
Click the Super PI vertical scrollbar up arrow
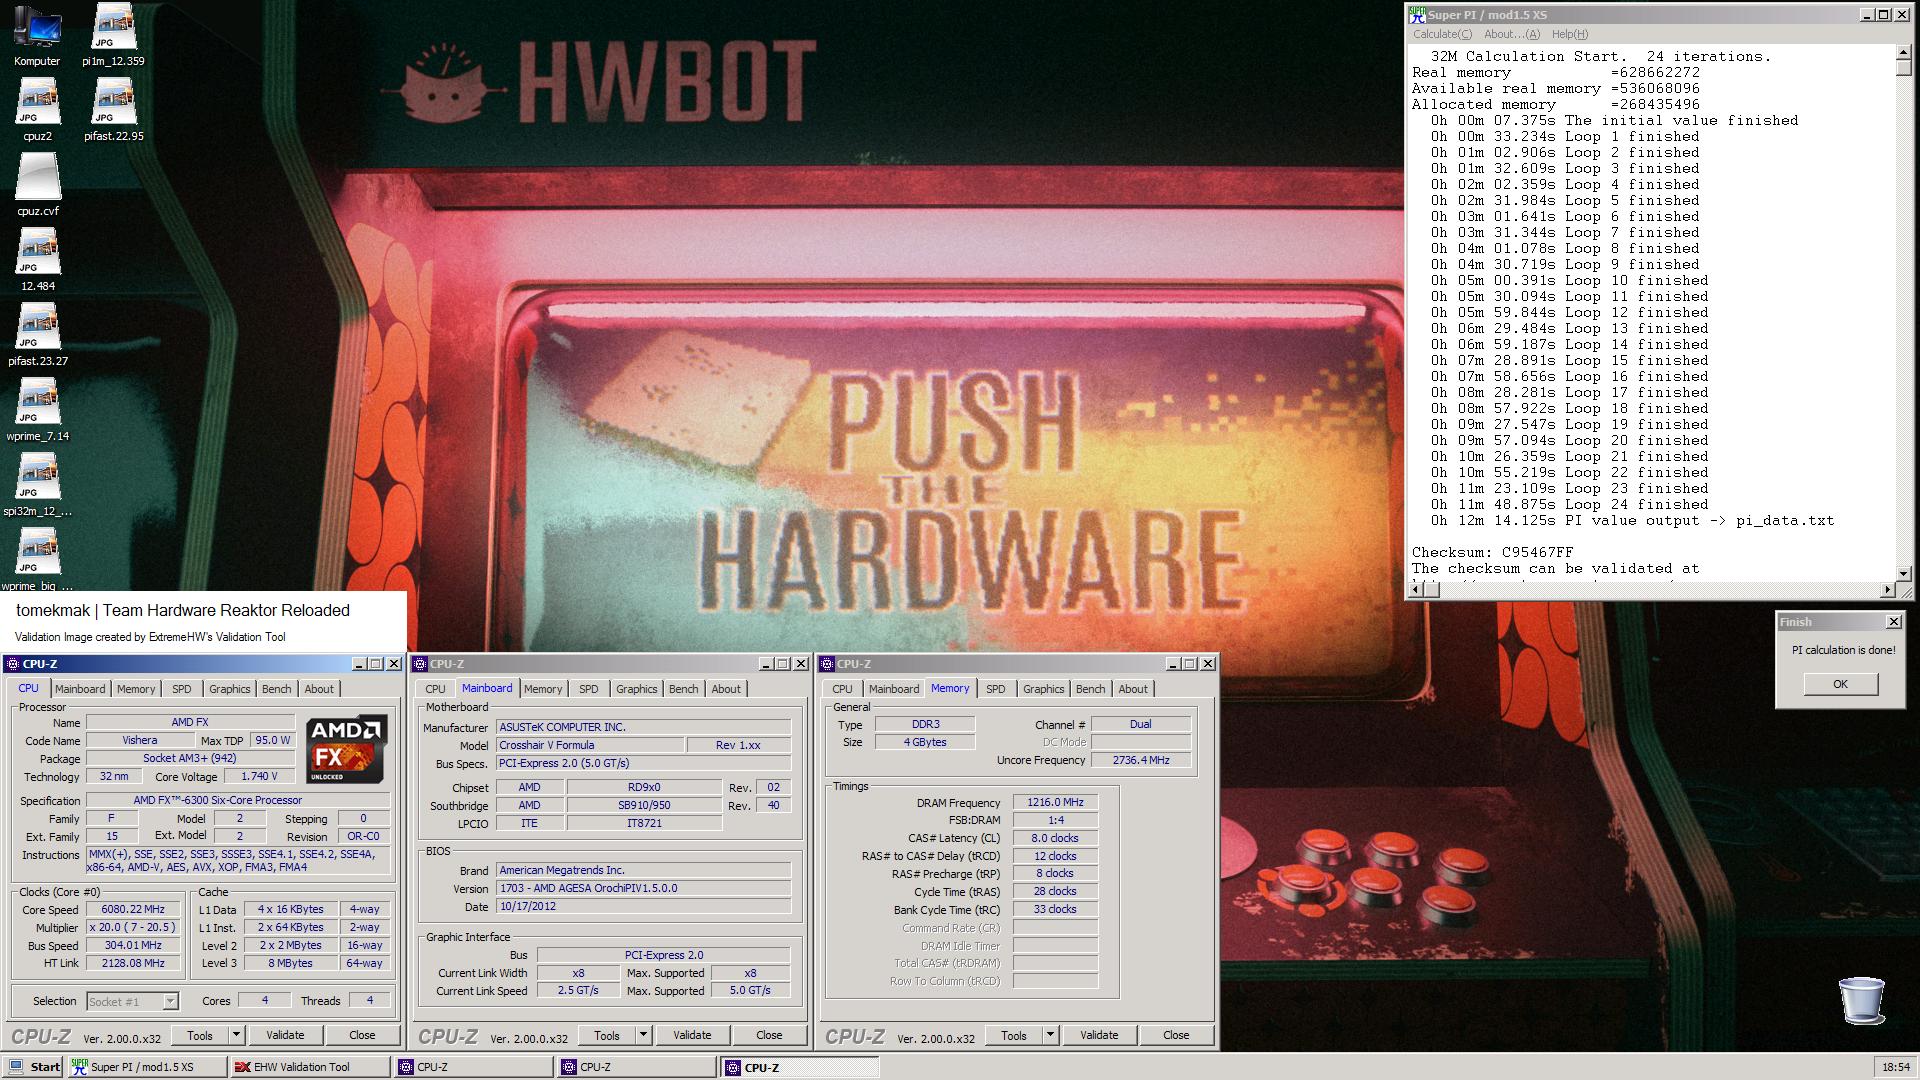pyautogui.click(x=1903, y=53)
